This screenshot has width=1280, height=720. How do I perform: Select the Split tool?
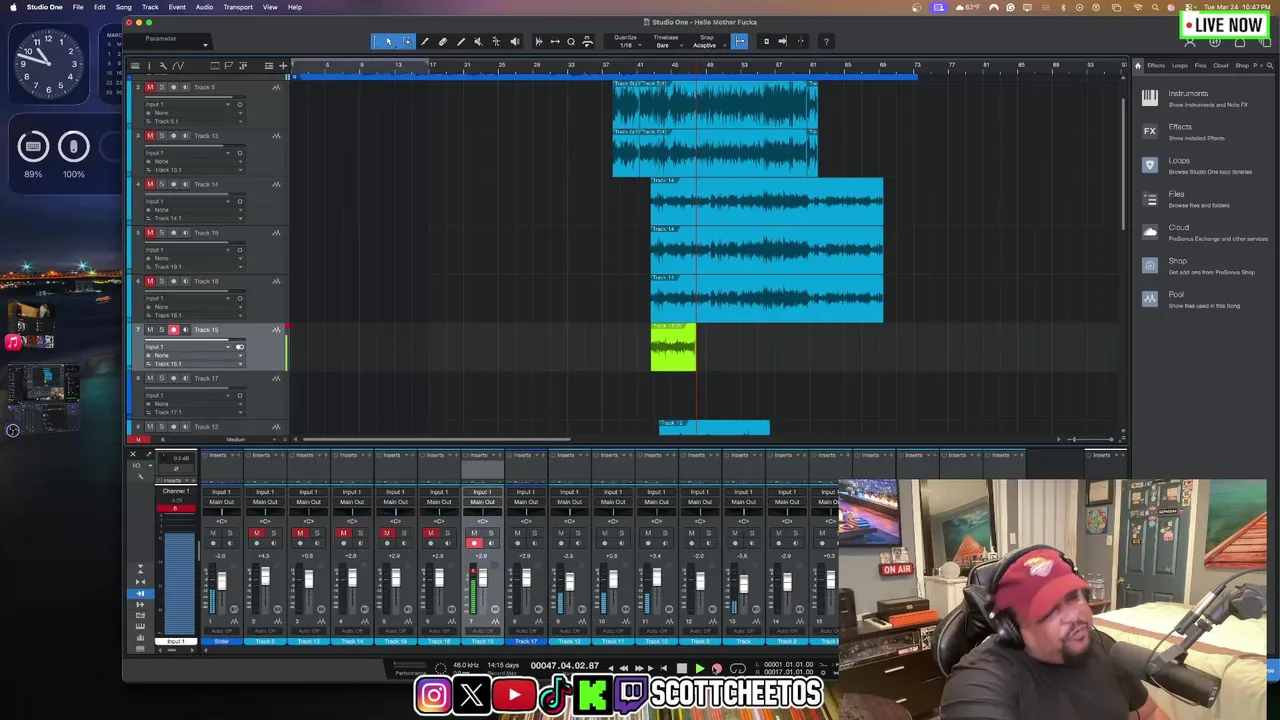(425, 41)
